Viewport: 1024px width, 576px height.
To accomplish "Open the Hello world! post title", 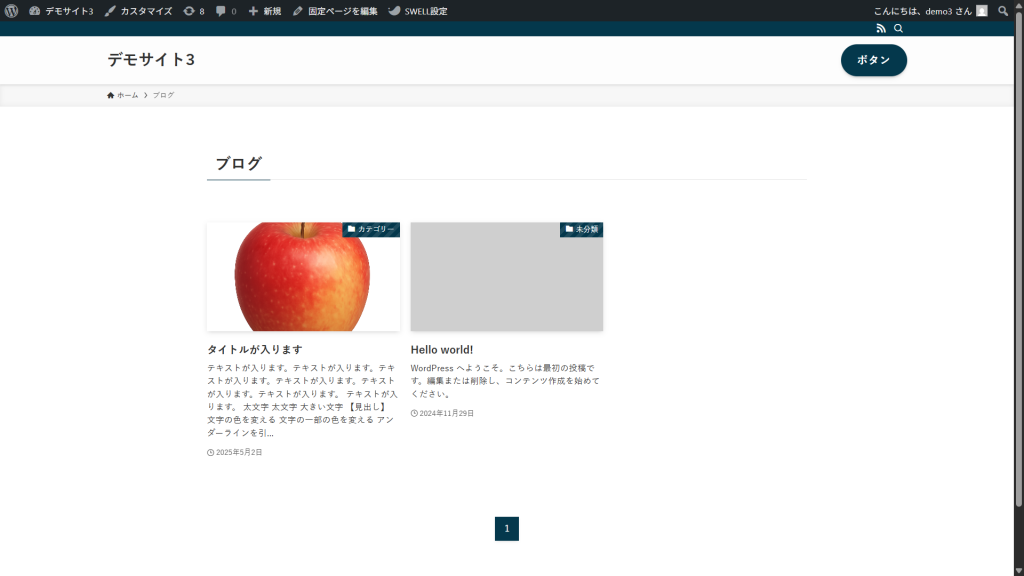I will coord(441,350).
